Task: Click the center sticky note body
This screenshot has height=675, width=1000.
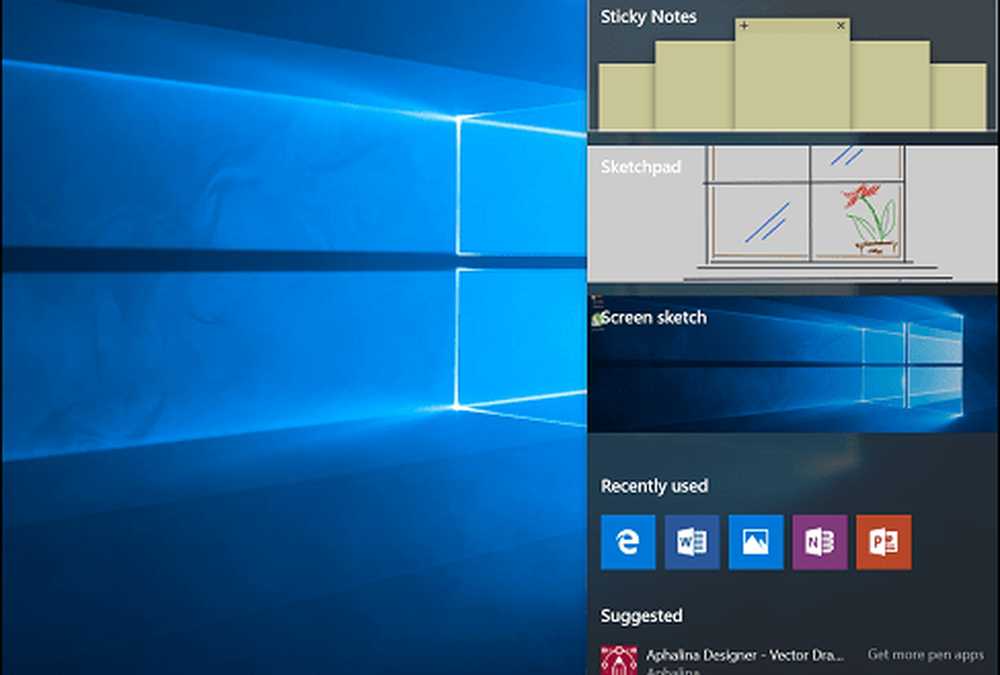Action: click(x=792, y=80)
